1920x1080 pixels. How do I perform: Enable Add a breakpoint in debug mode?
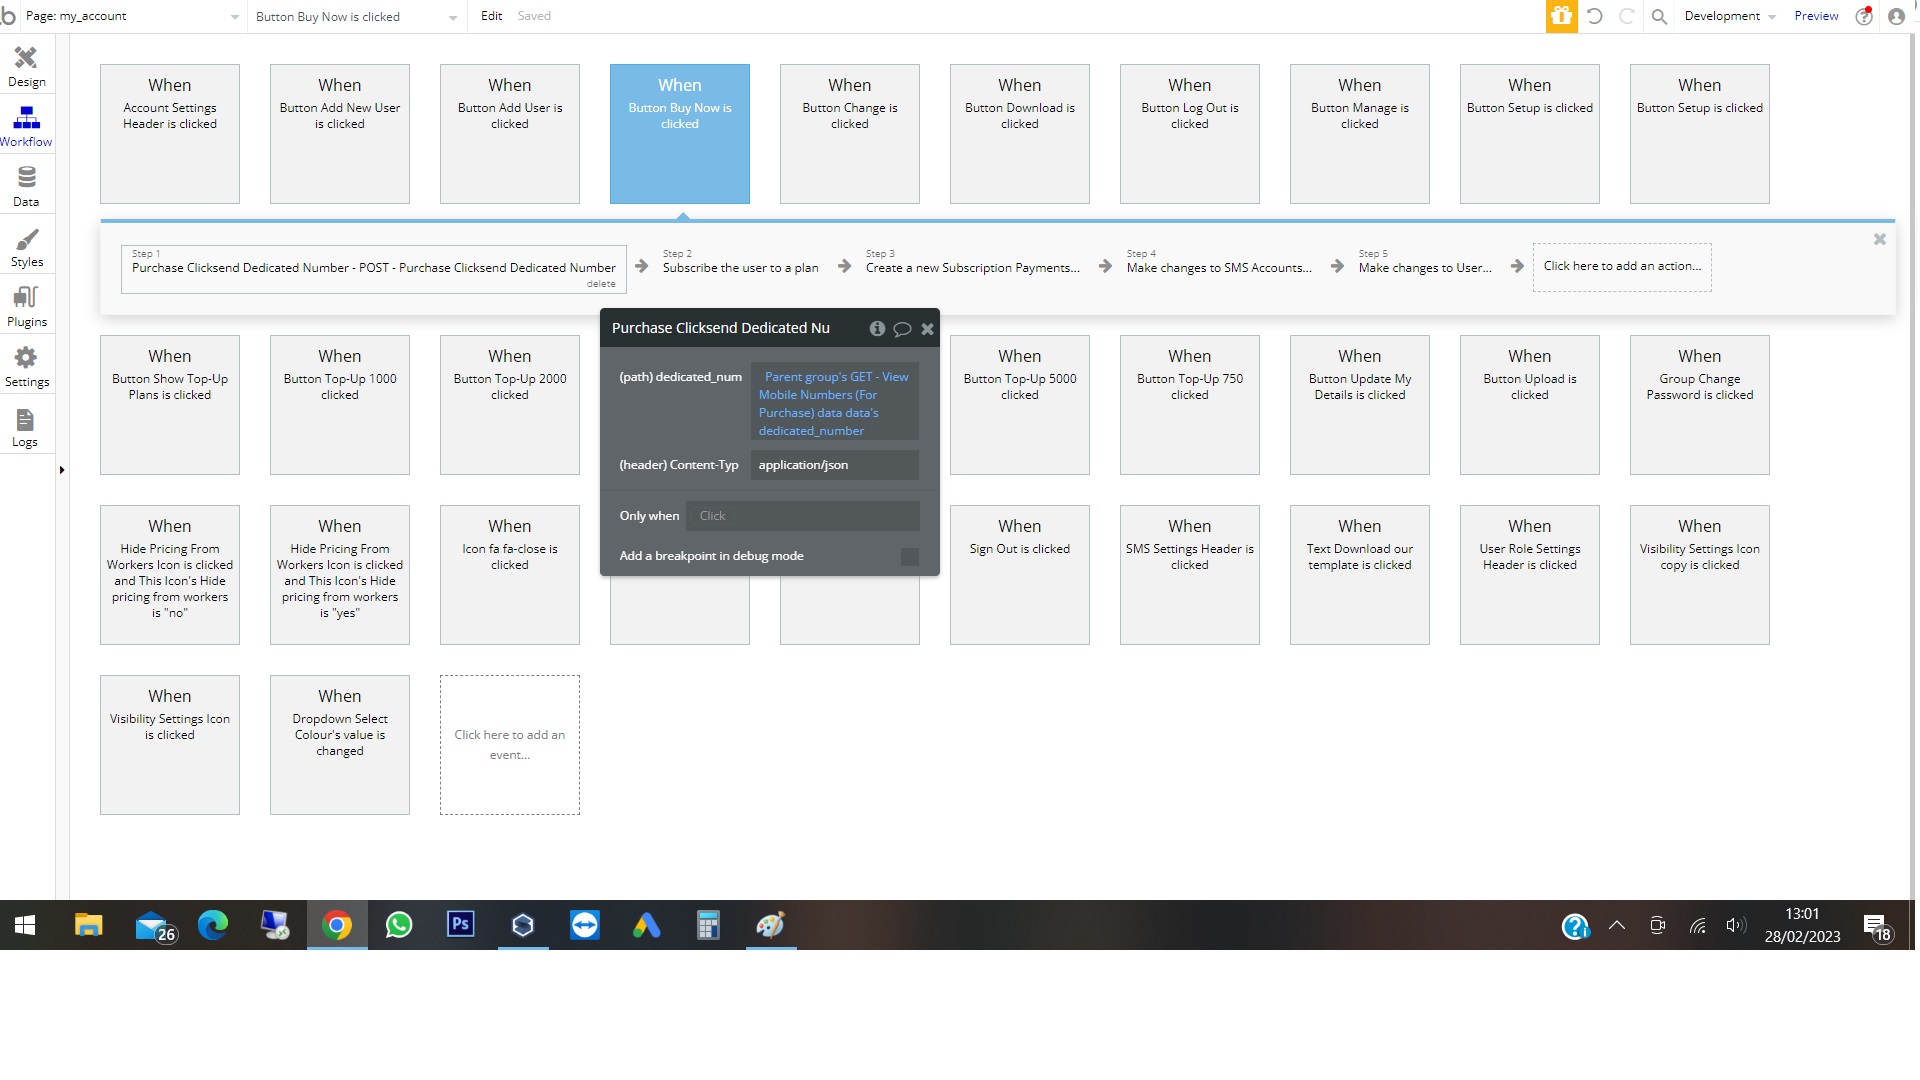click(x=909, y=557)
